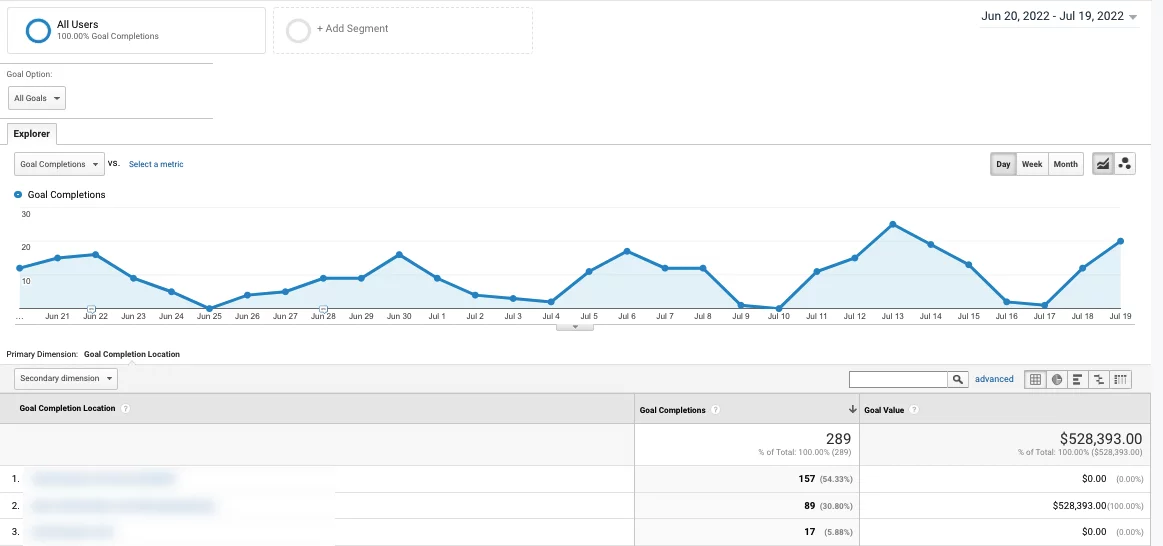Open the date range picker
Image resolution: width=1163 pixels, height=546 pixels.
point(1059,17)
